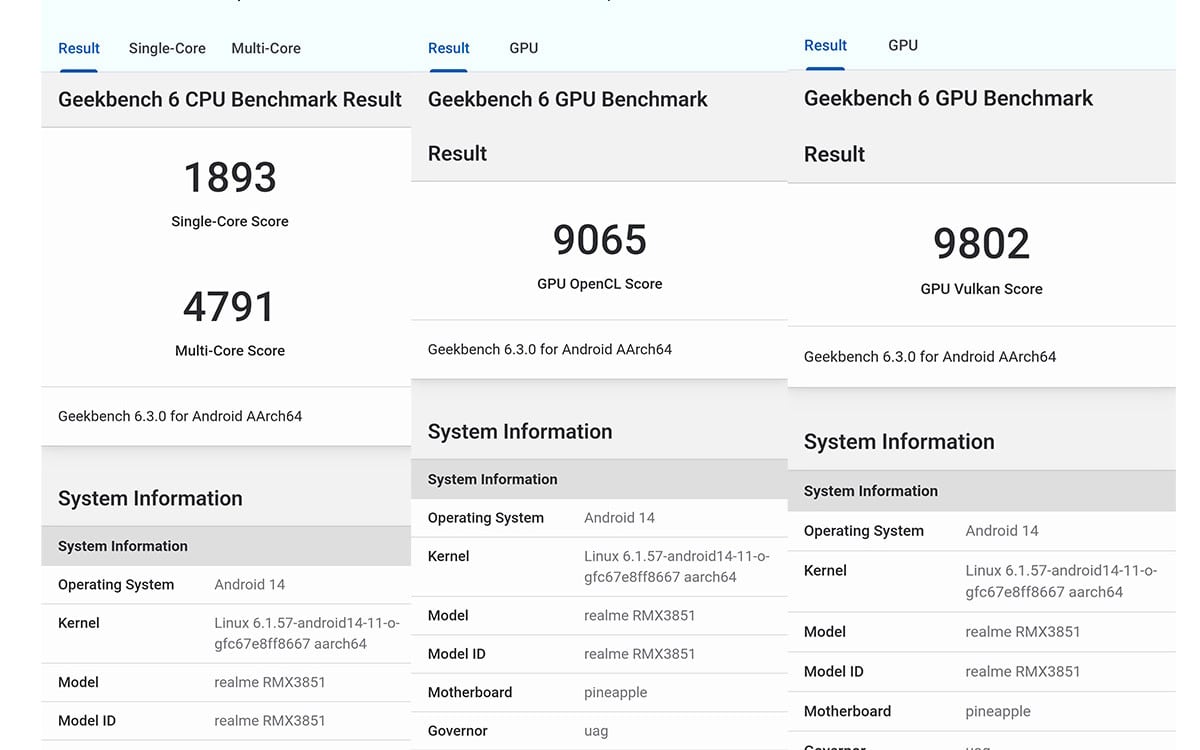Click the Model ID row's 'realme RMX3851' in OpenCL panel
The height and width of the screenshot is (750, 1200).
coord(640,654)
